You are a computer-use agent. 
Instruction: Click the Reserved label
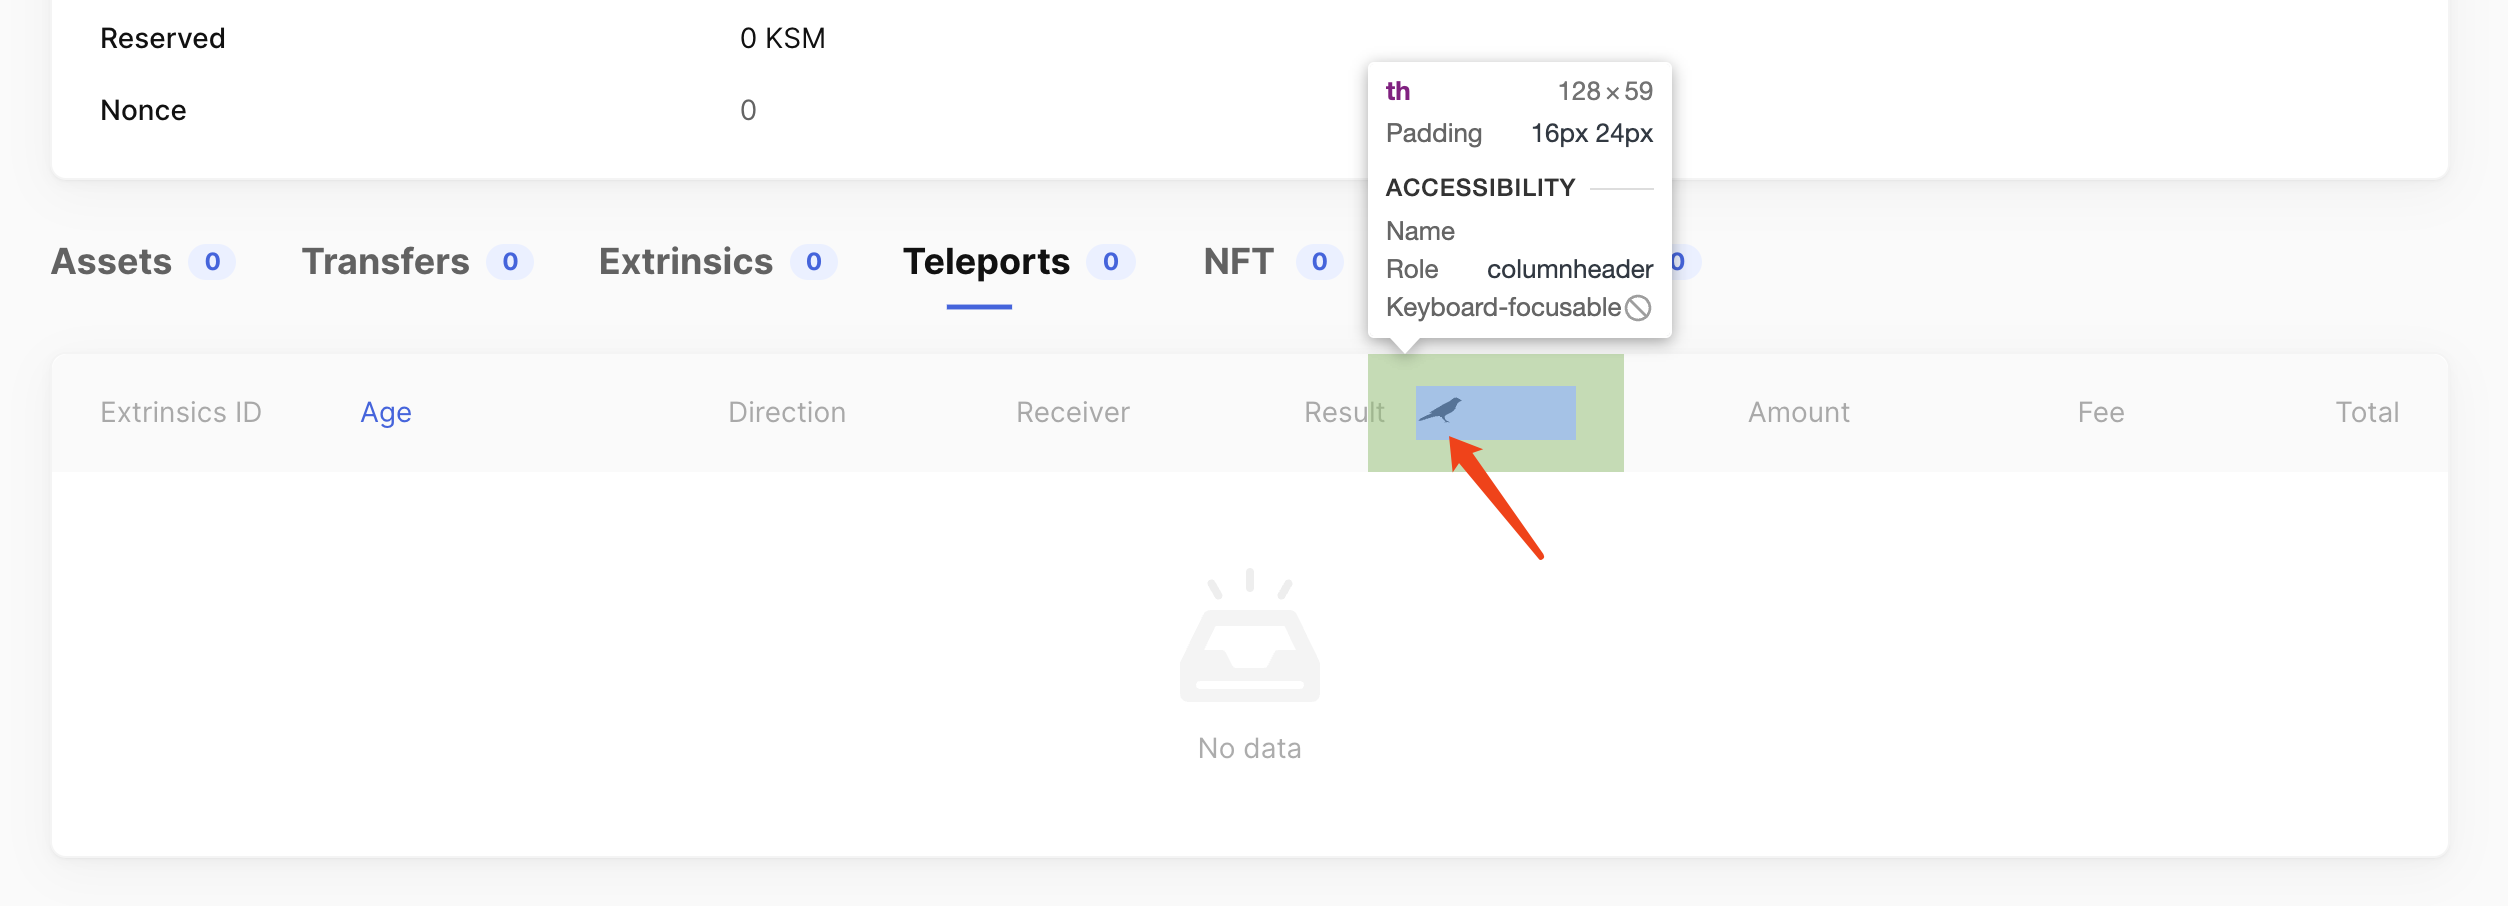tap(163, 38)
